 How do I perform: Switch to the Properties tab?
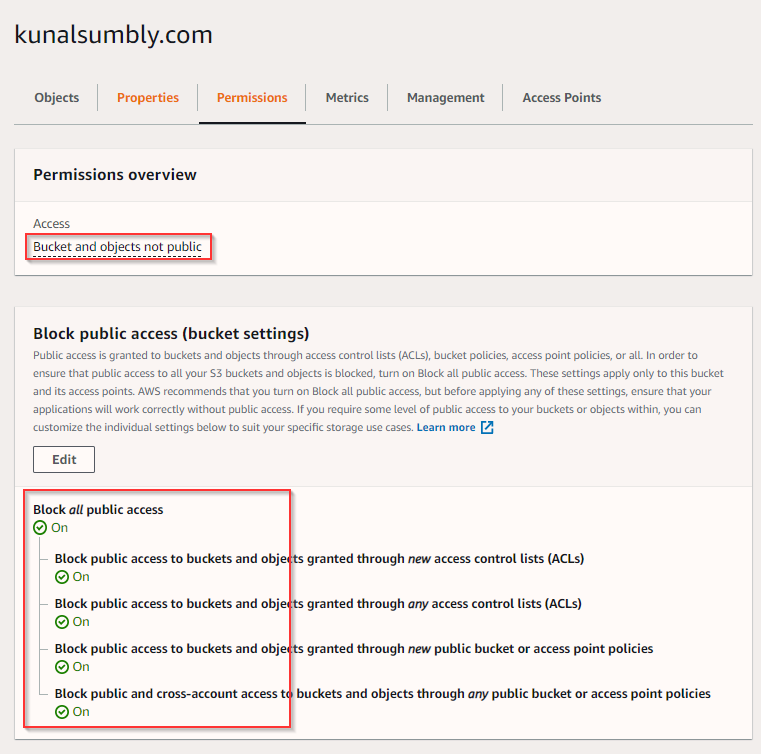148,98
